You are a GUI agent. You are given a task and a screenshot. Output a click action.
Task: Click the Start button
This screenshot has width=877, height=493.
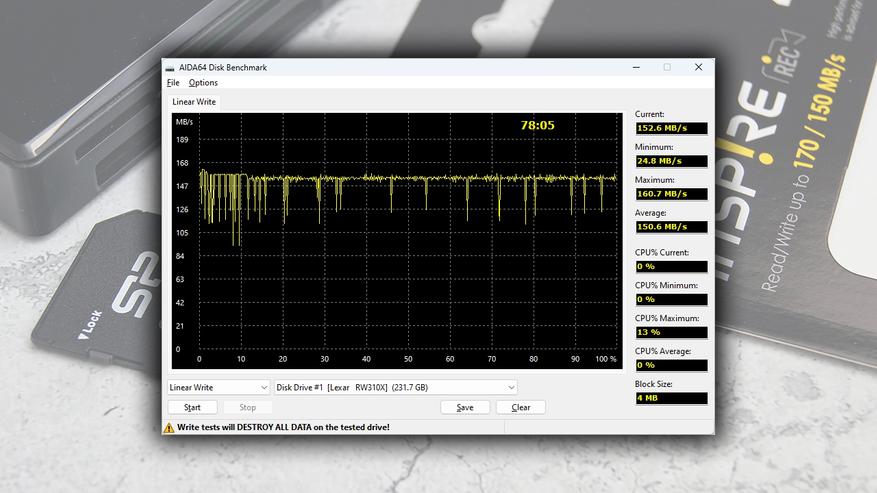(x=192, y=407)
